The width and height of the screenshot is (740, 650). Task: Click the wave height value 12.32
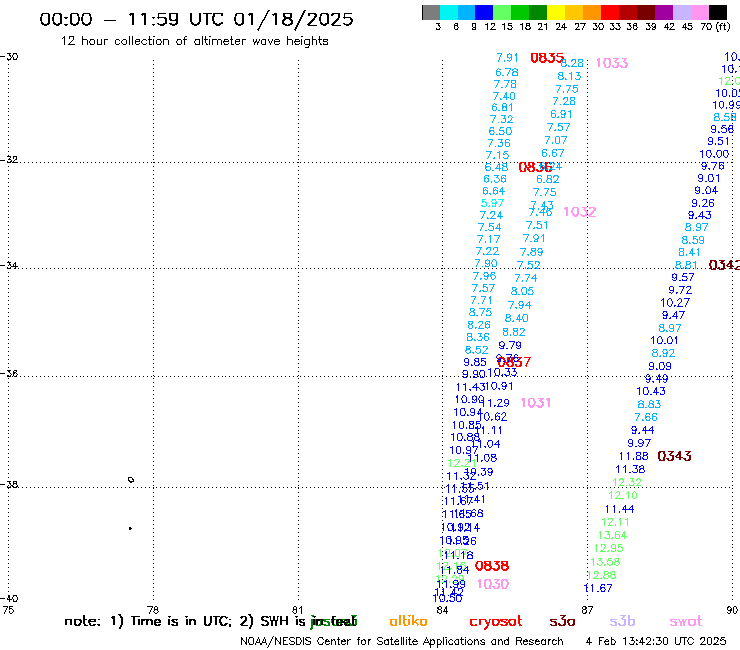click(x=627, y=482)
